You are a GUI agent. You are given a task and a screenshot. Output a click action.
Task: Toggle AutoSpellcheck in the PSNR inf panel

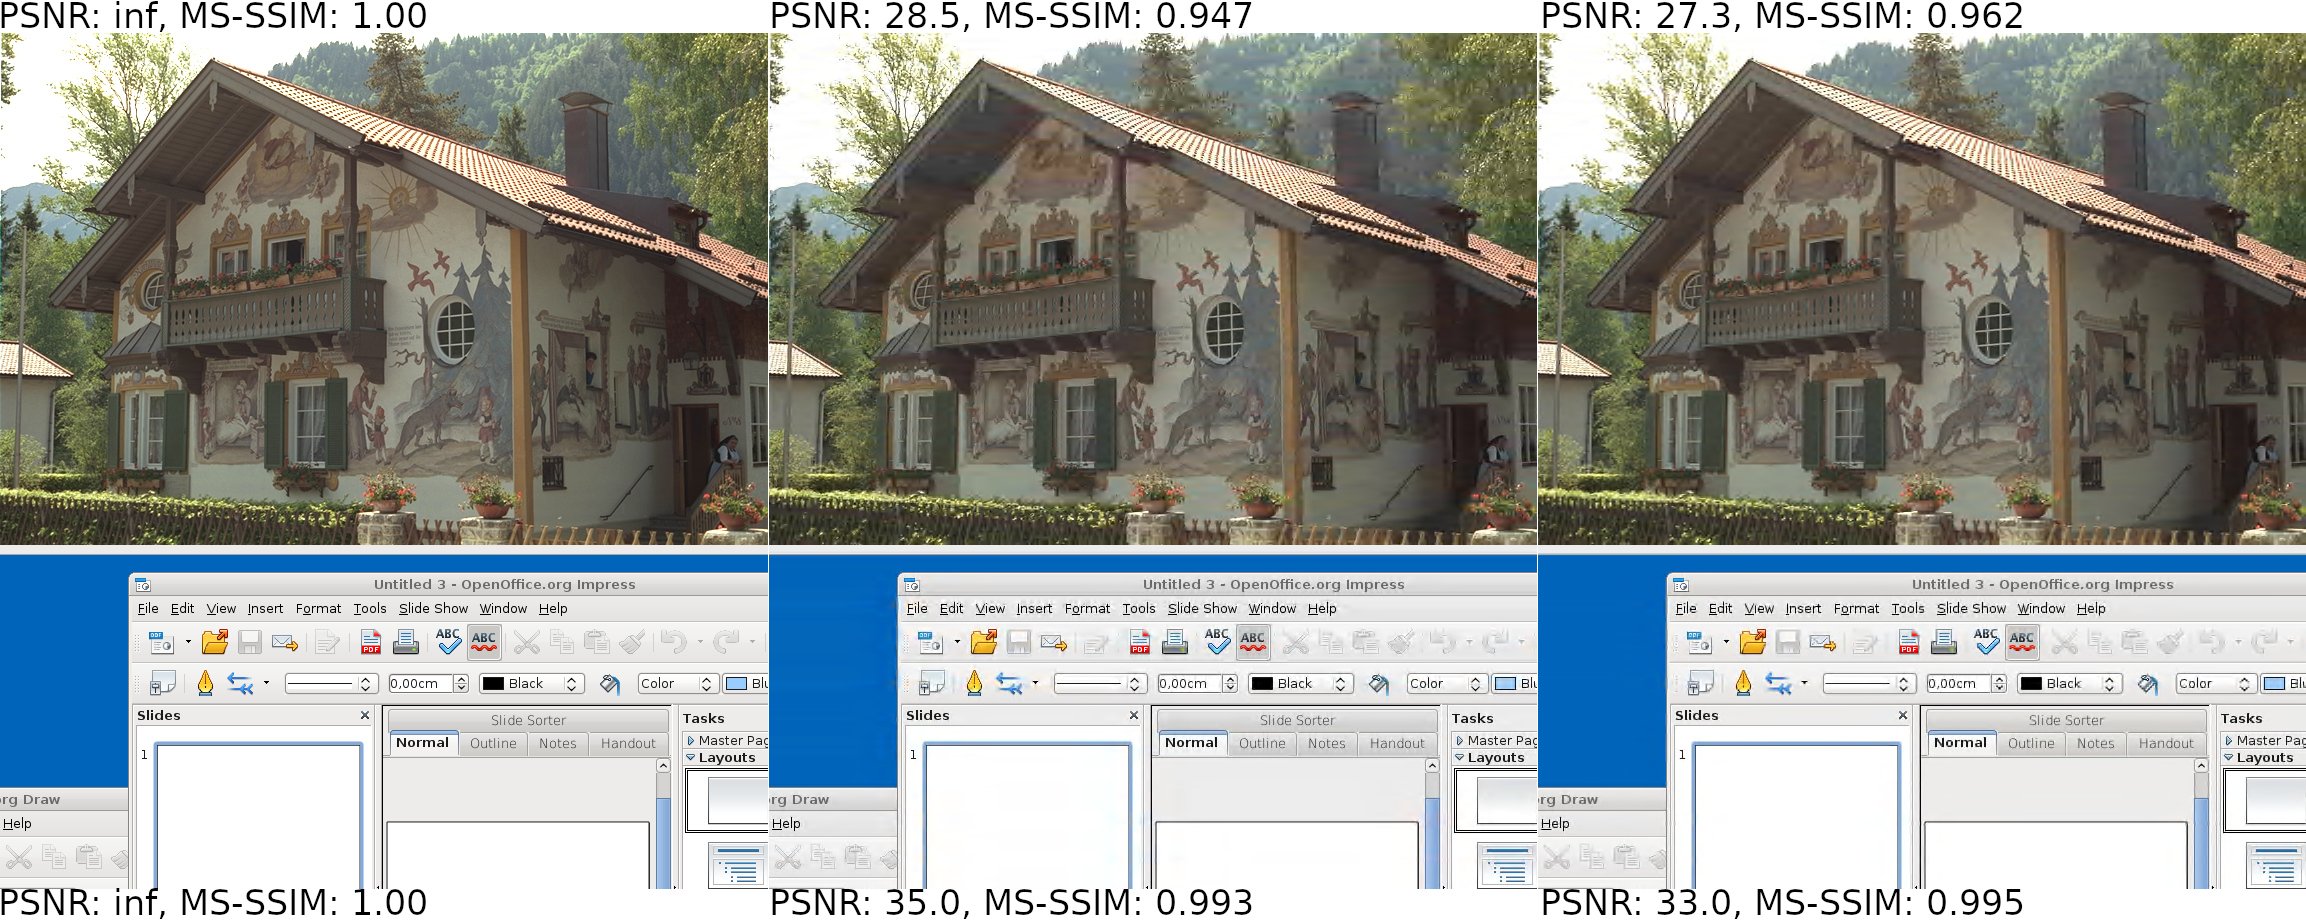point(484,641)
